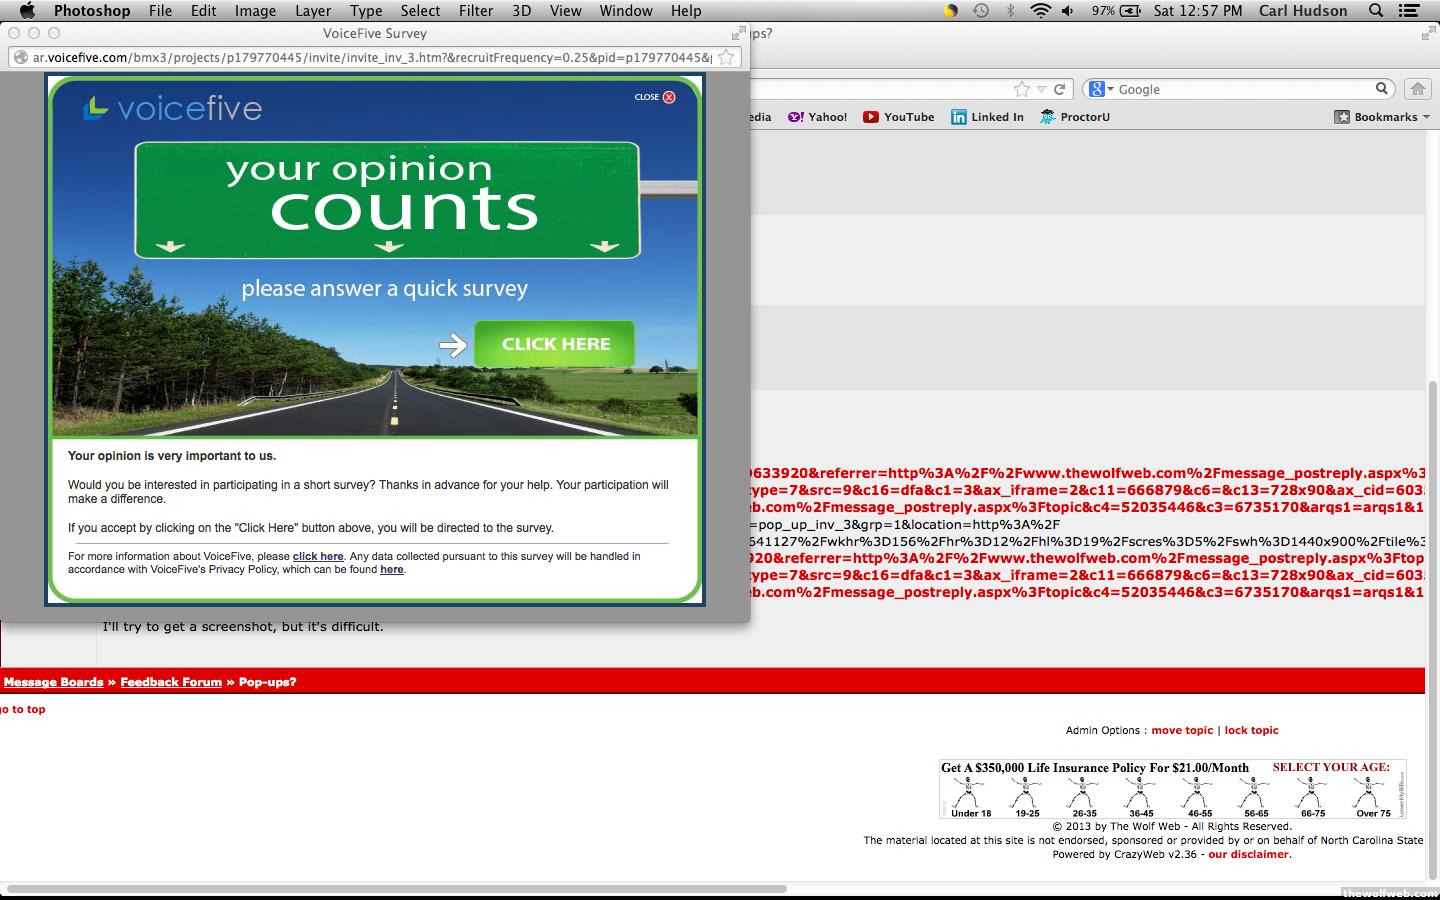The width and height of the screenshot is (1440, 900).
Task: Select the 26-35 age figure in the insurance ad
Action: pos(1083,796)
